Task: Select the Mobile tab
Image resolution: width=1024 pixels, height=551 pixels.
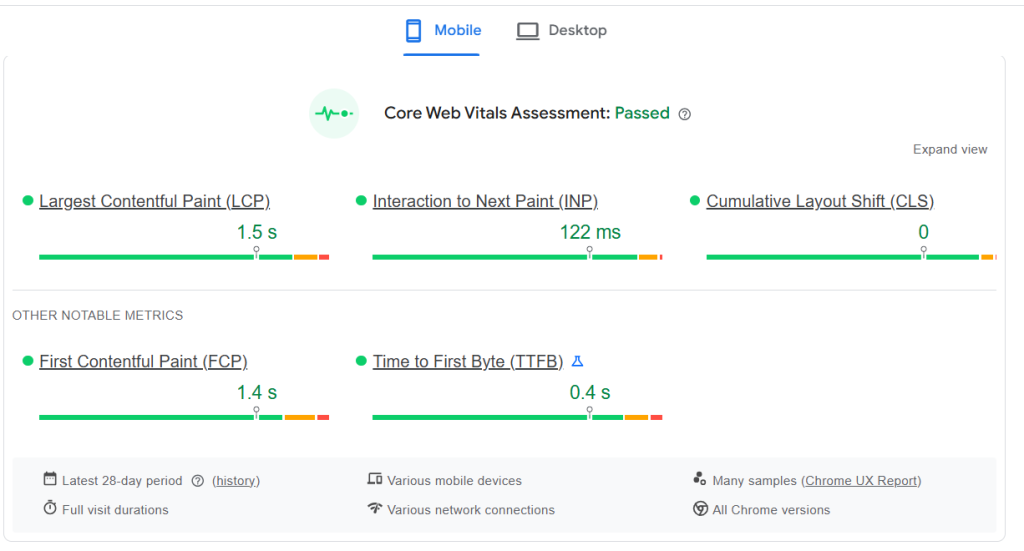Action: (442, 31)
